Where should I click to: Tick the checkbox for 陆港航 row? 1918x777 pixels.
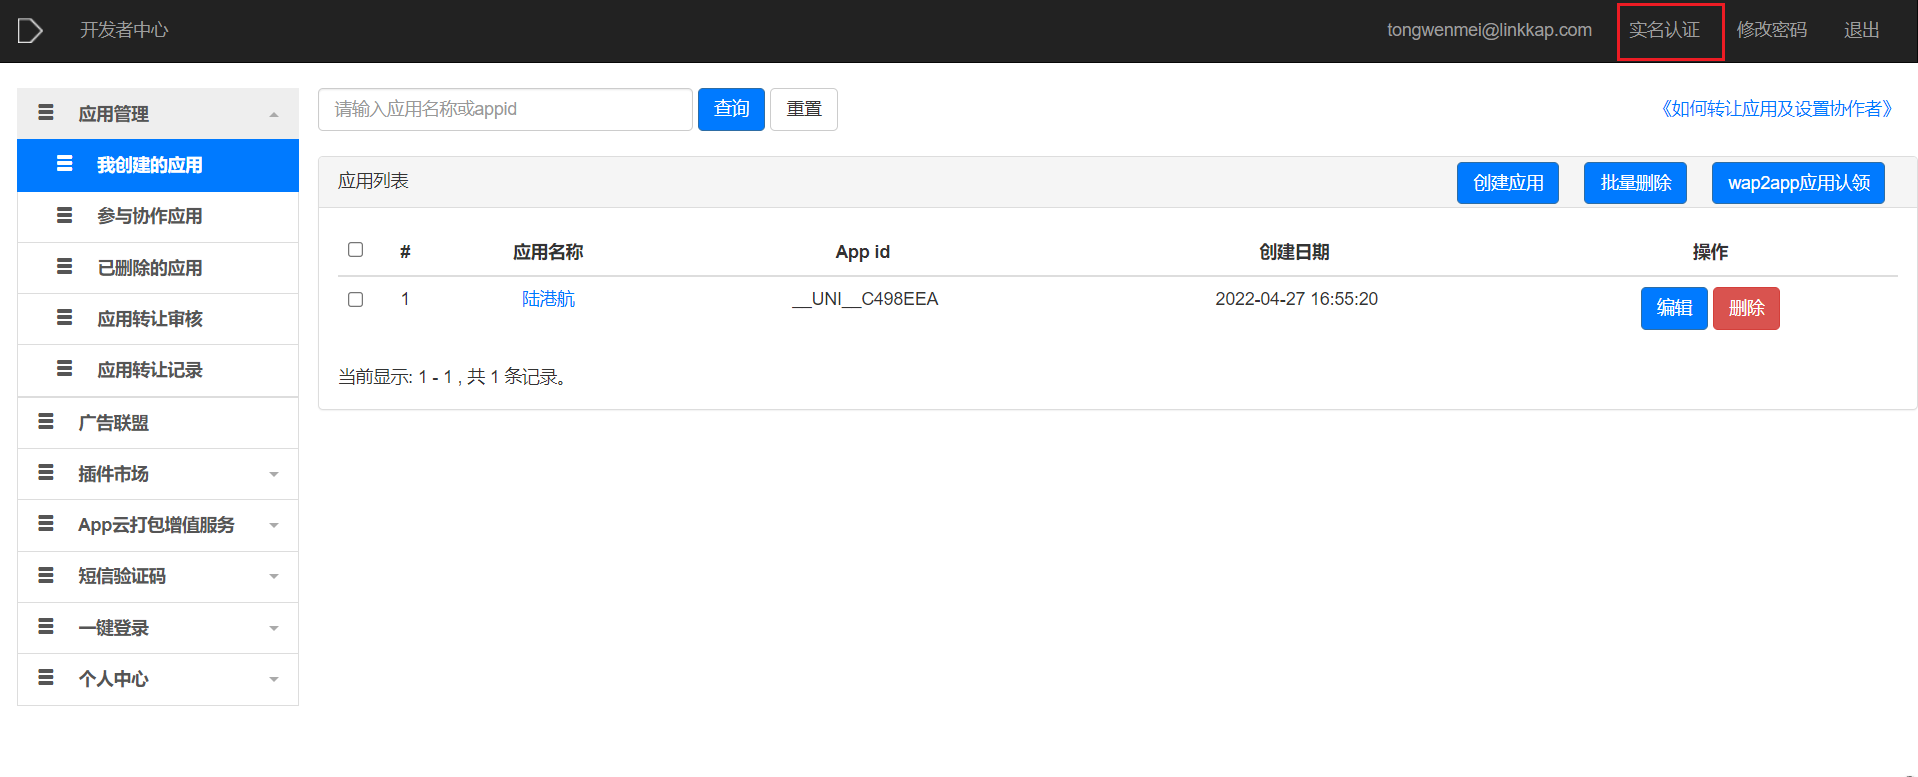click(355, 300)
